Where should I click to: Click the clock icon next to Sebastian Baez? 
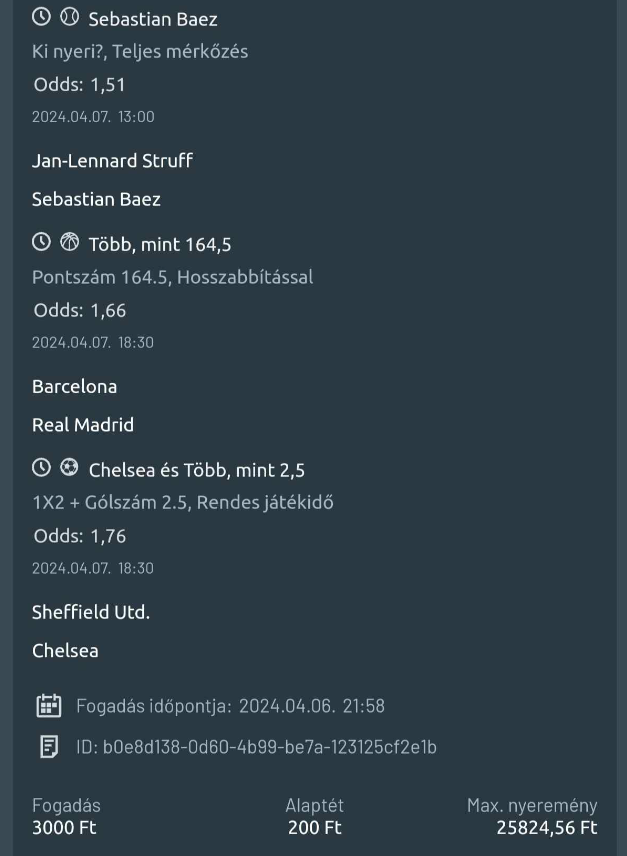41,17
